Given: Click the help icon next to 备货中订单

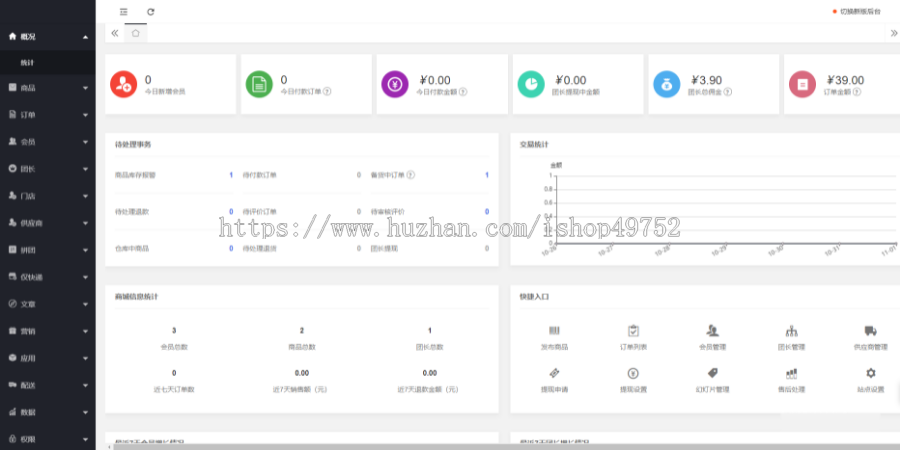Looking at the screenshot, I should (x=411, y=175).
